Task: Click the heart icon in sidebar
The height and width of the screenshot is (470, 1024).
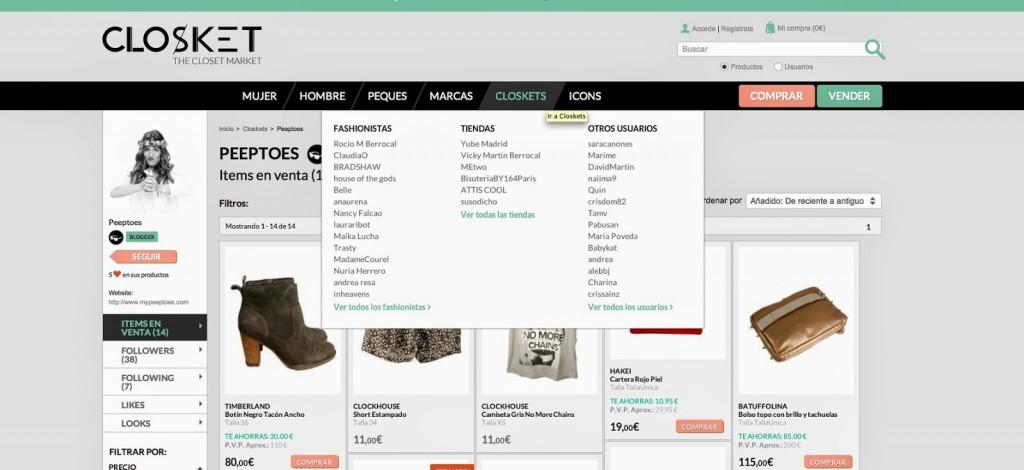Action: (x=117, y=274)
